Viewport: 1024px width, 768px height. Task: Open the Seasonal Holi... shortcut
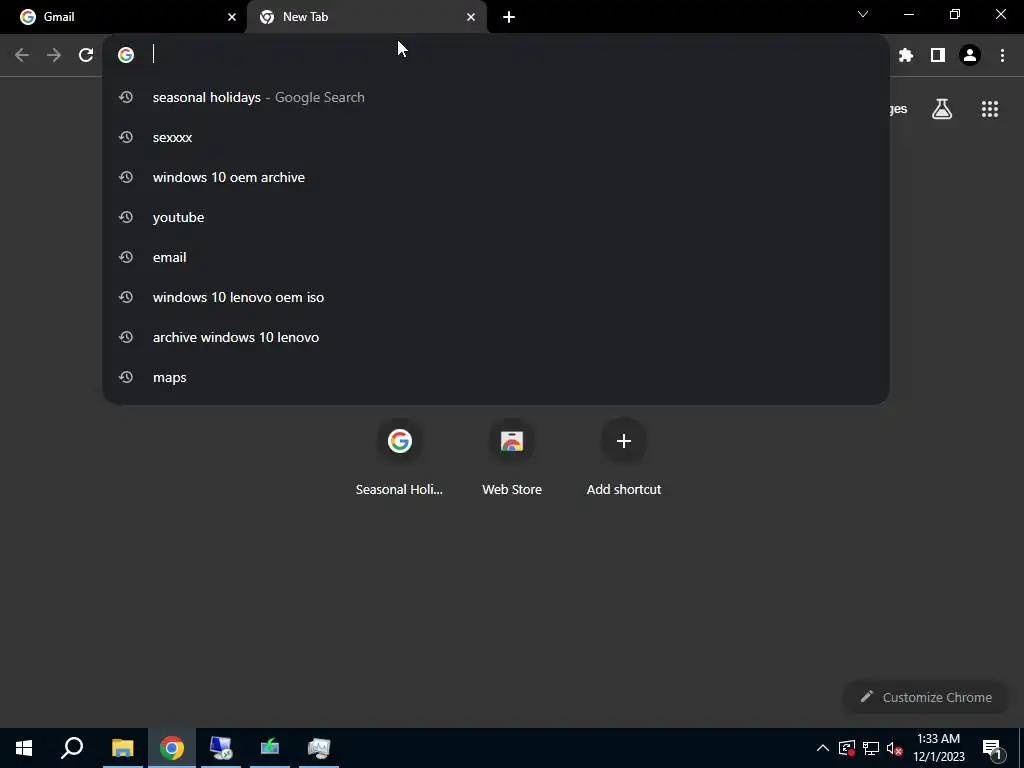399,458
